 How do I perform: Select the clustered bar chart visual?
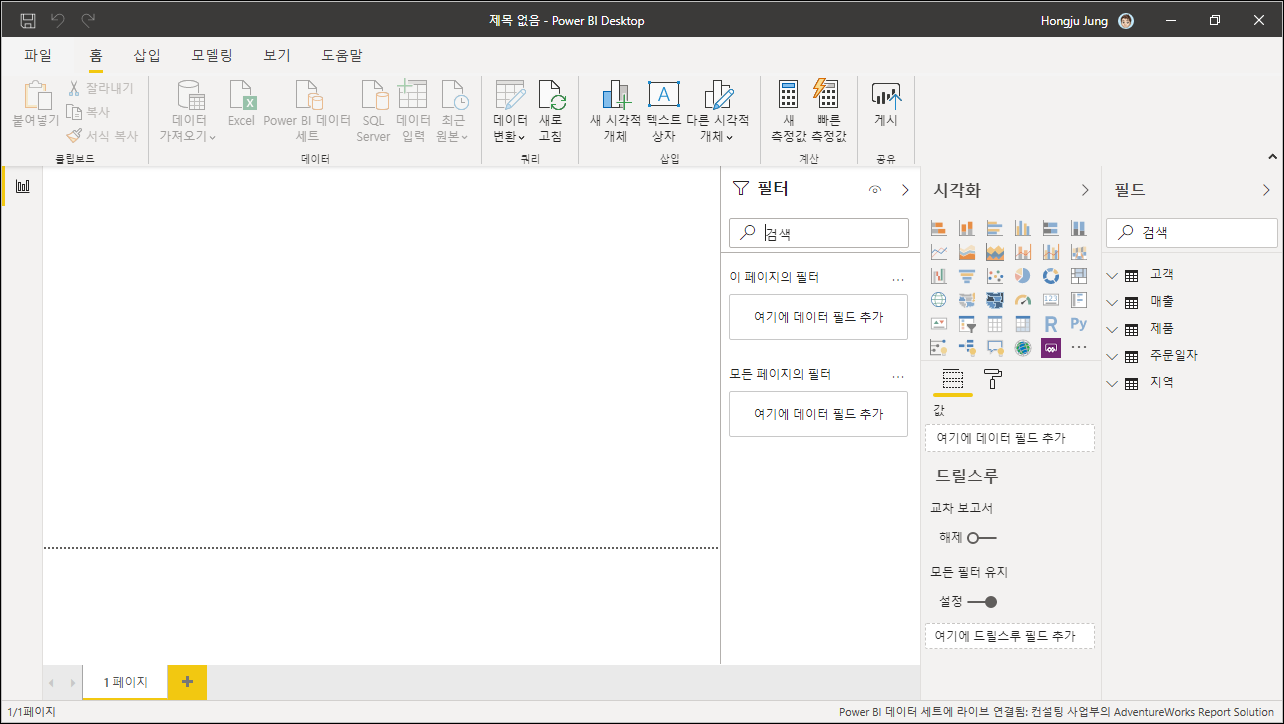pos(994,228)
